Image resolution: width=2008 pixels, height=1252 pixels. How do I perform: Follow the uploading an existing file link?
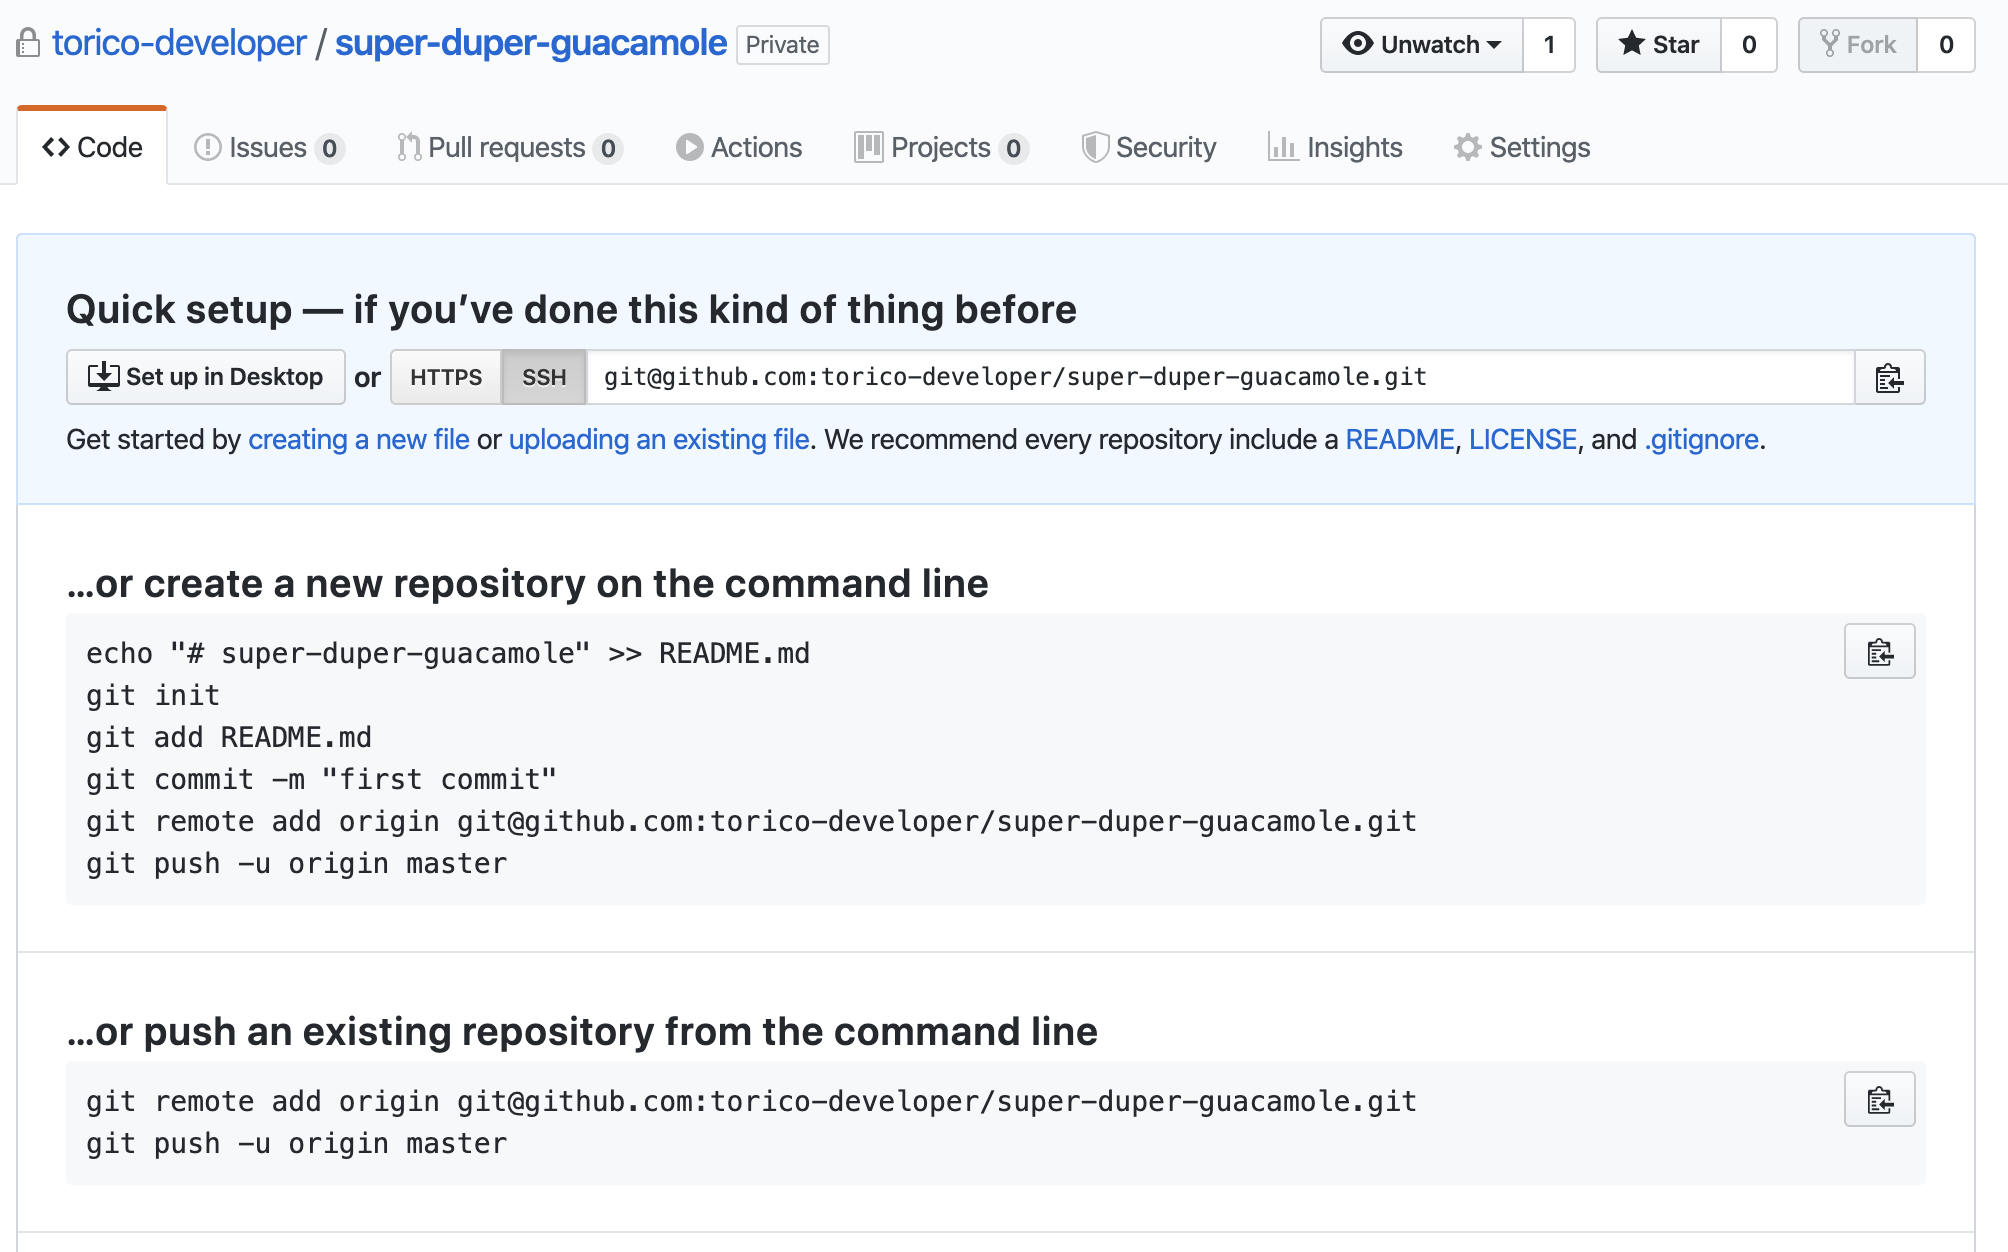[659, 439]
